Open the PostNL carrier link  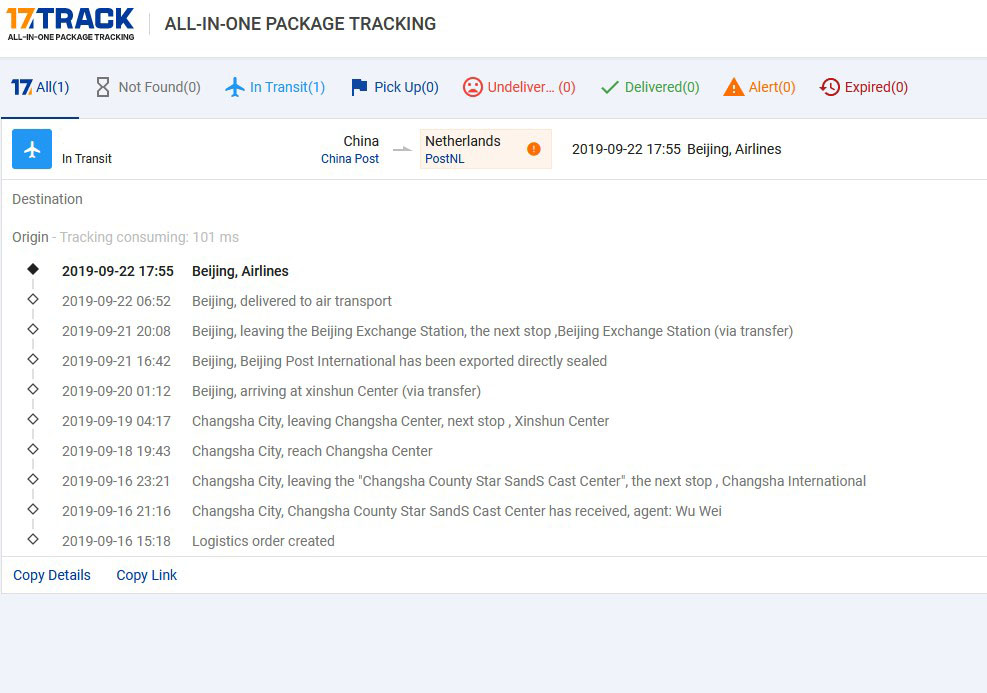click(444, 159)
